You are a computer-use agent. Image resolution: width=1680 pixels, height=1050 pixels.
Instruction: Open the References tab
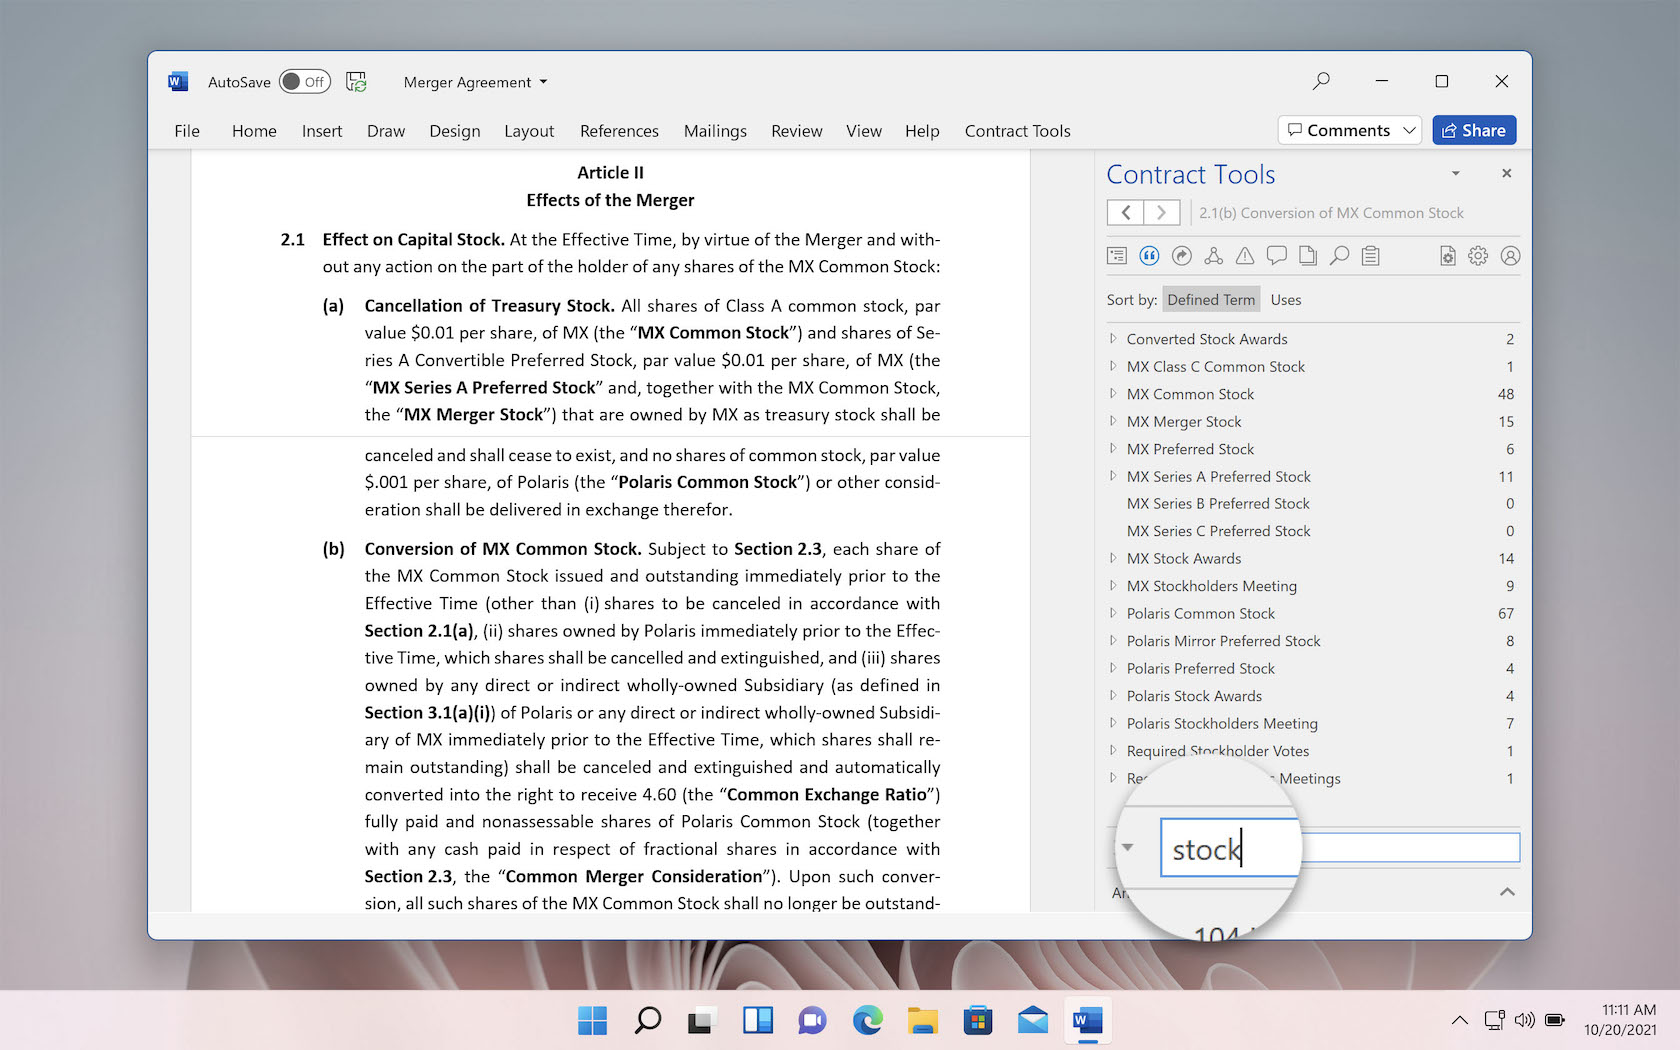(x=619, y=131)
